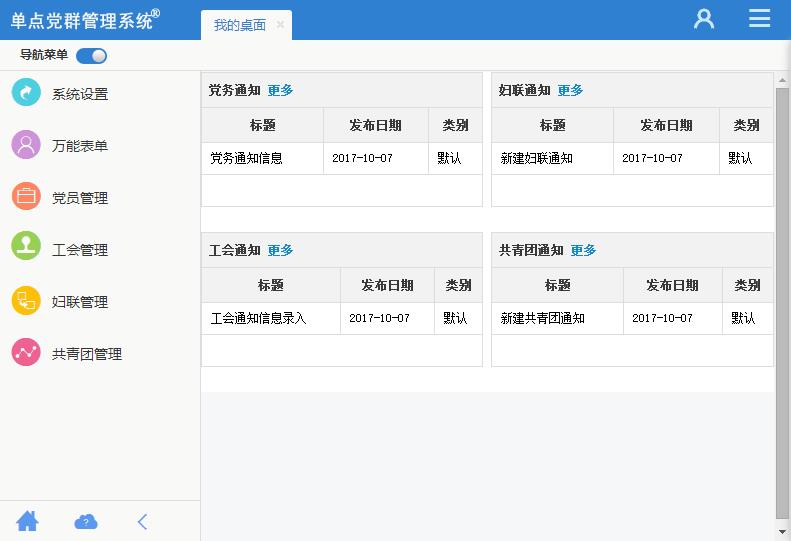The image size is (791, 541).
Task: Open the hamburger menu in header
Action: [x=759, y=19]
